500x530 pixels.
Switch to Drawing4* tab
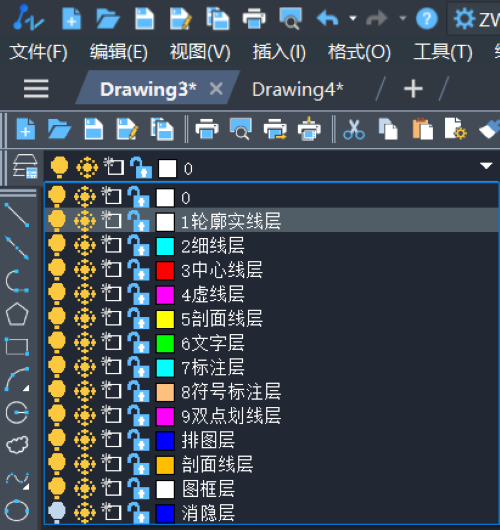click(298, 90)
